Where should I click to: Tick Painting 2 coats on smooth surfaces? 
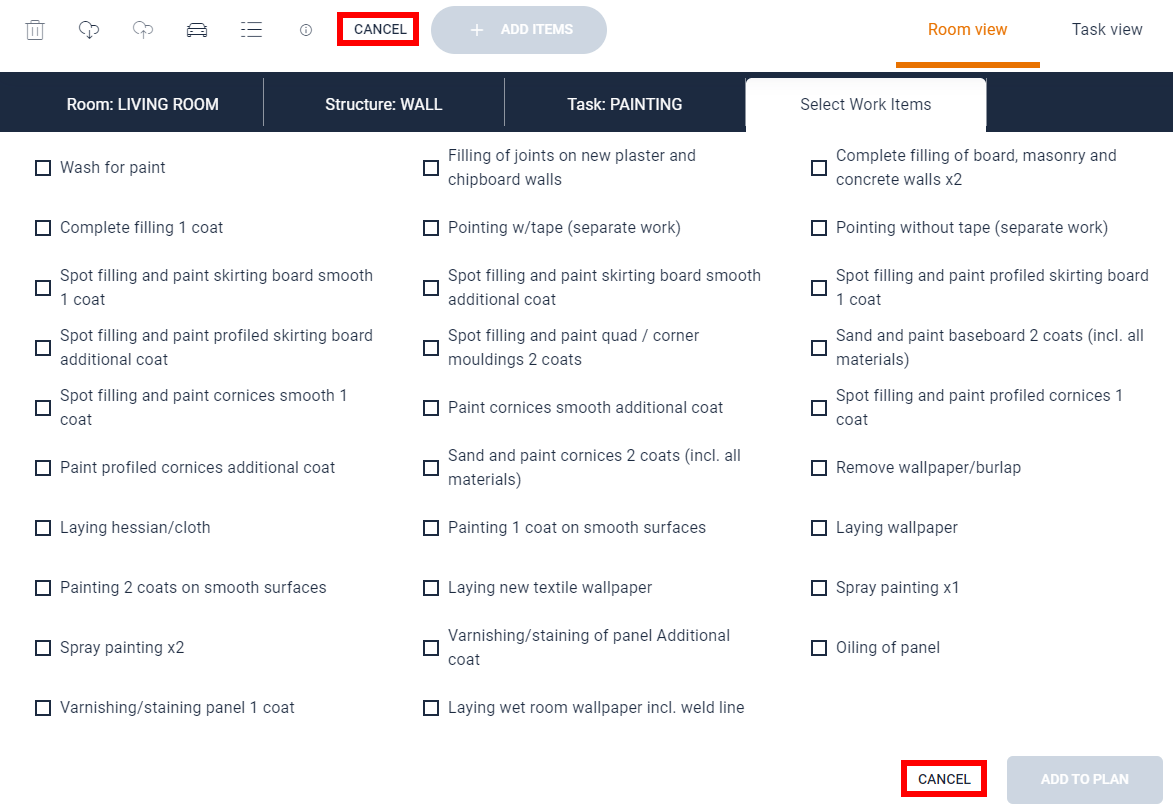43,588
